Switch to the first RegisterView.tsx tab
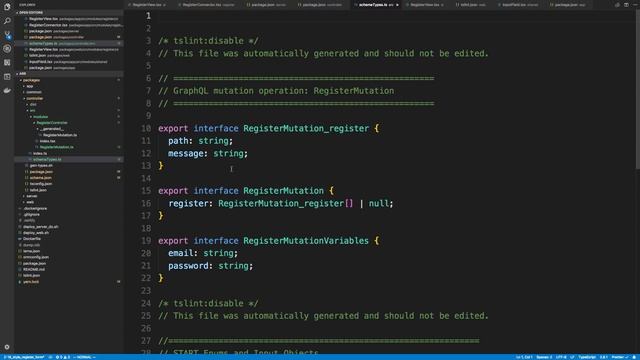 click(x=148, y=5)
